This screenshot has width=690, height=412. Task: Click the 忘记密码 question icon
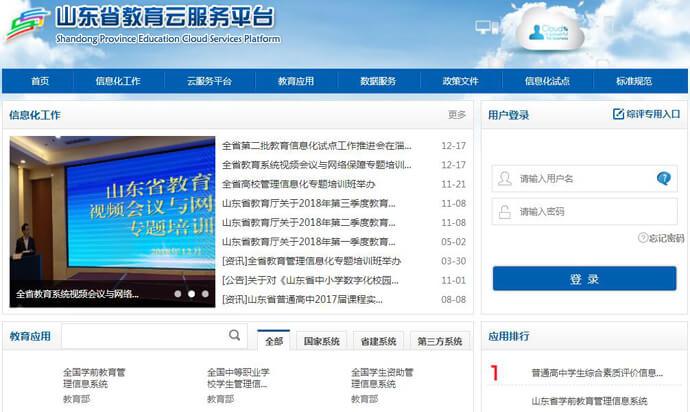643,238
